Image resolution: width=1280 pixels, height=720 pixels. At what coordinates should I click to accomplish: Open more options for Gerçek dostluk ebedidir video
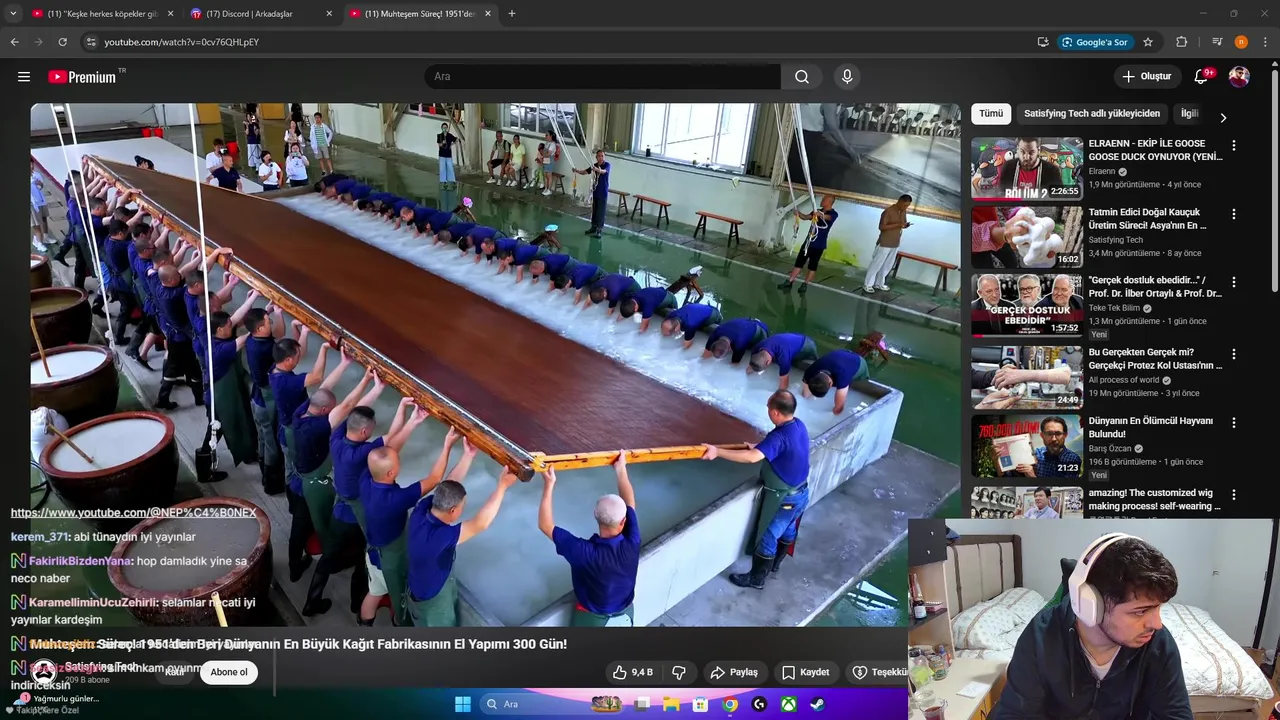click(1233, 282)
